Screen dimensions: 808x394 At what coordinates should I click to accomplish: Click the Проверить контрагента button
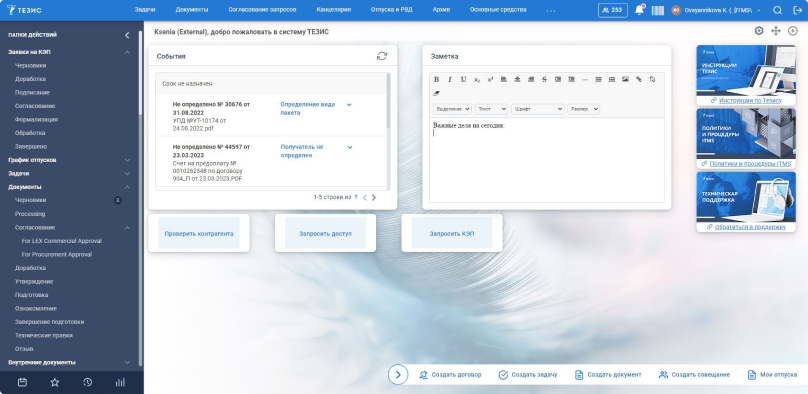tap(199, 233)
